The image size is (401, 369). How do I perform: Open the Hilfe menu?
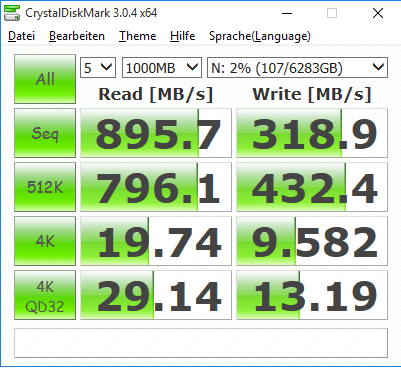pyautogui.click(x=182, y=36)
